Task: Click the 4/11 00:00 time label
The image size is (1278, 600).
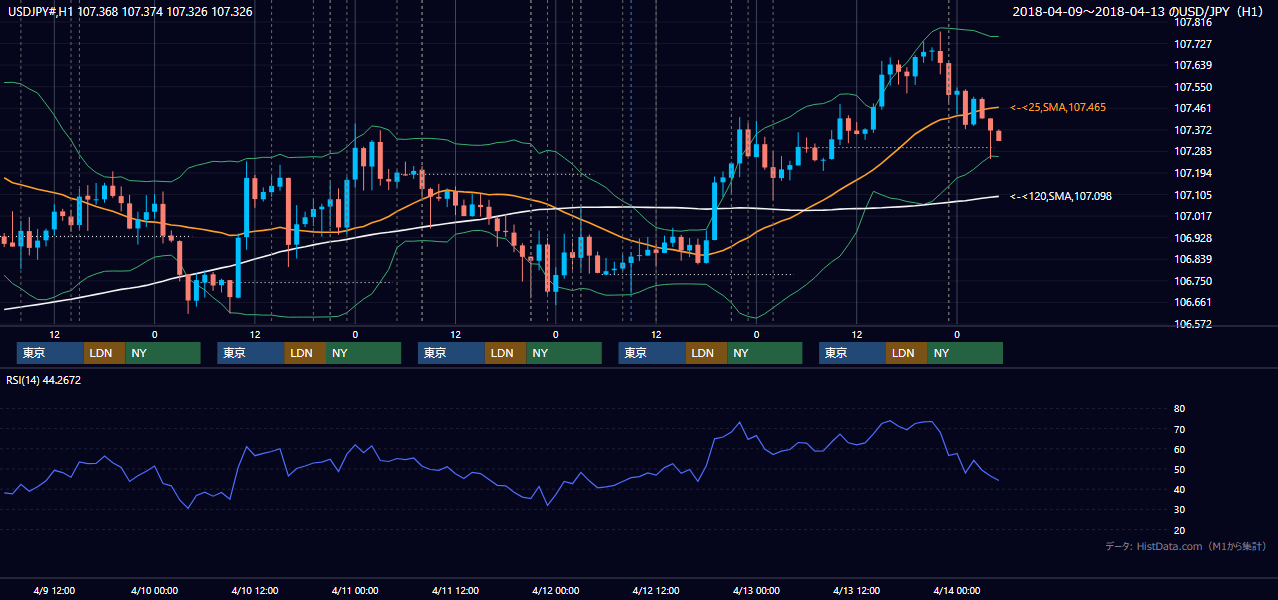Action: (355, 590)
